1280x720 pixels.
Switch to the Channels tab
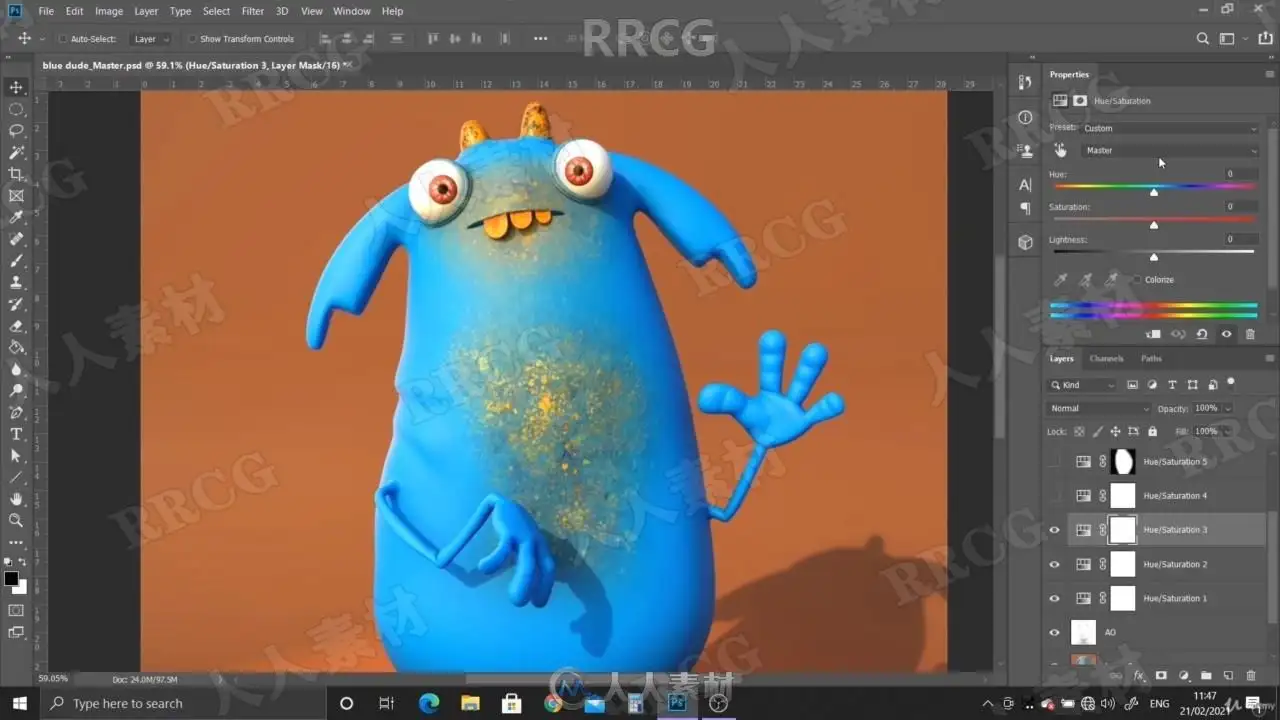(1106, 358)
